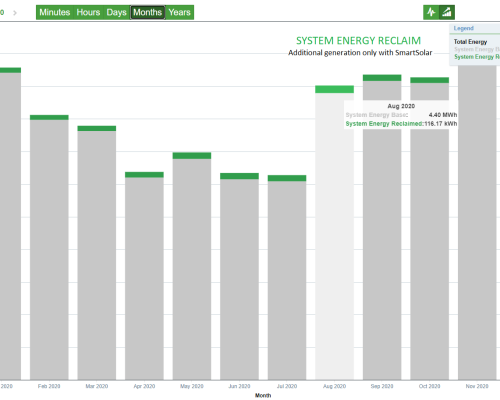Click the Jun 2020 grey base bar
This screenshot has height=400, width=500.
point(239,279)
